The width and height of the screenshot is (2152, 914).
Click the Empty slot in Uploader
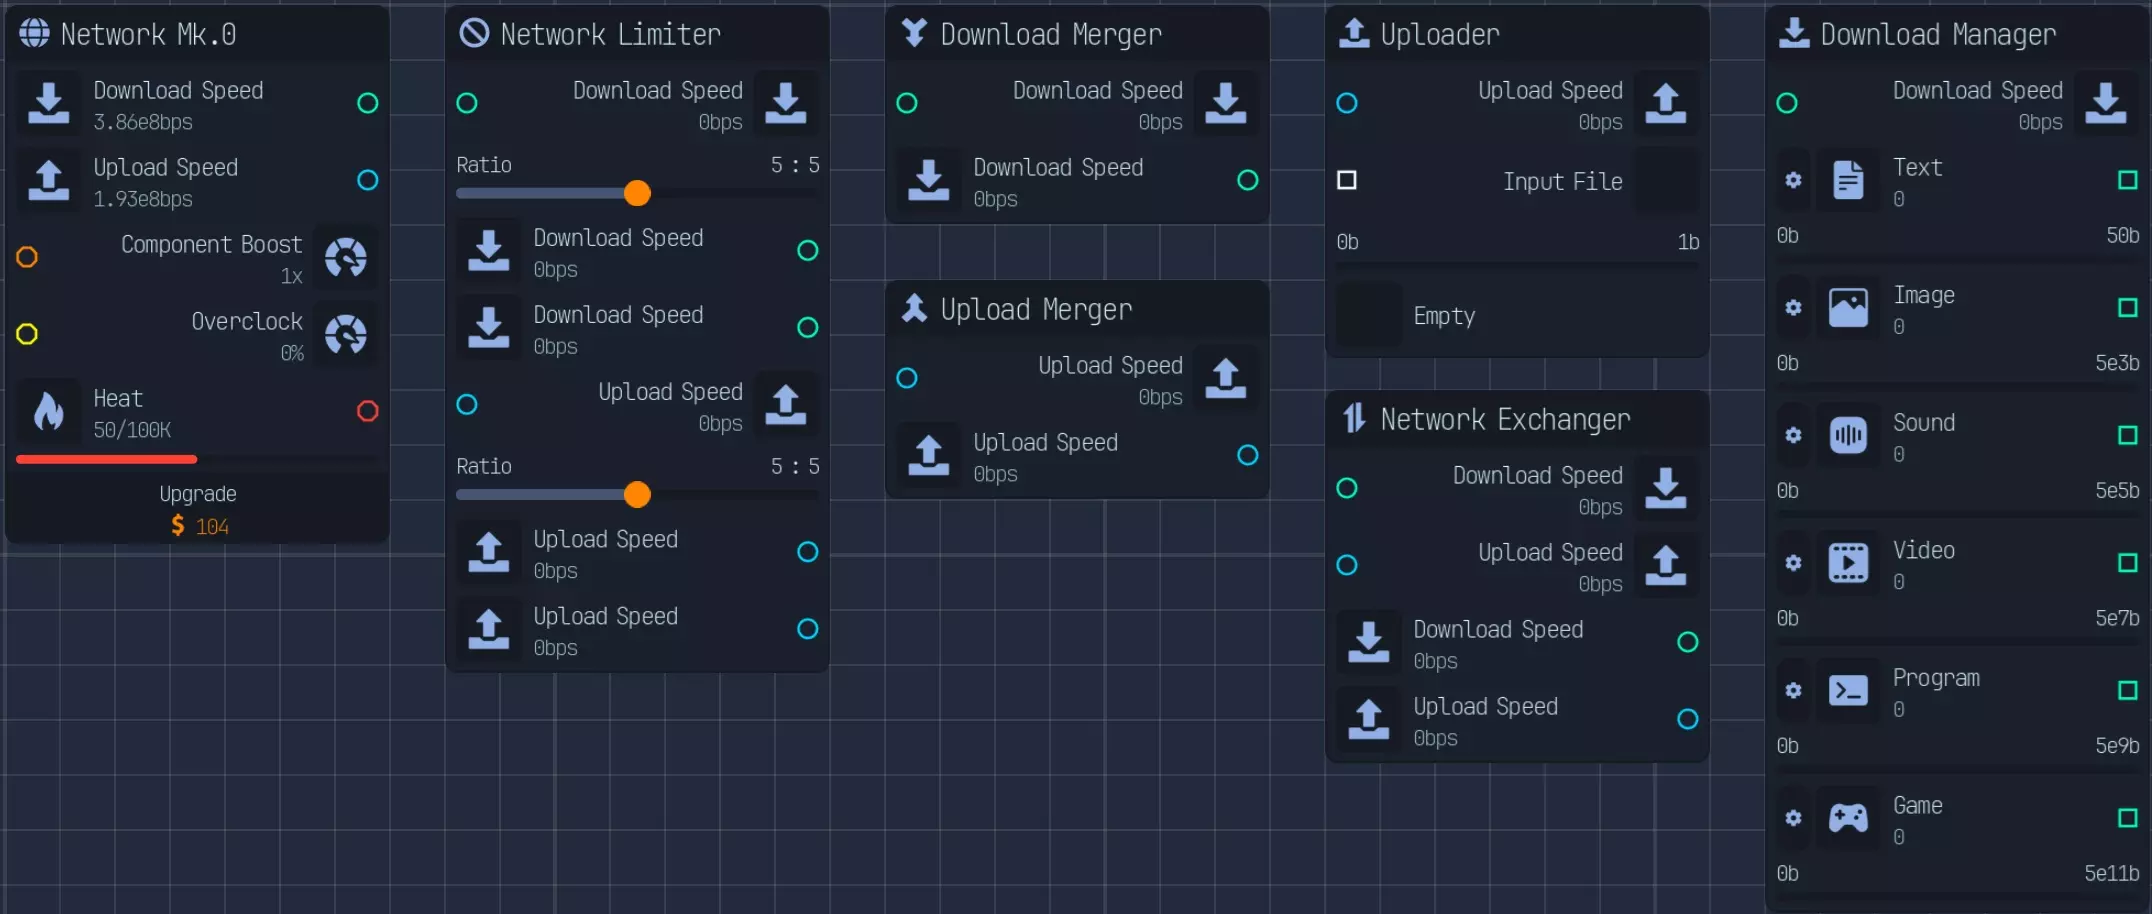click(1516, 316)
